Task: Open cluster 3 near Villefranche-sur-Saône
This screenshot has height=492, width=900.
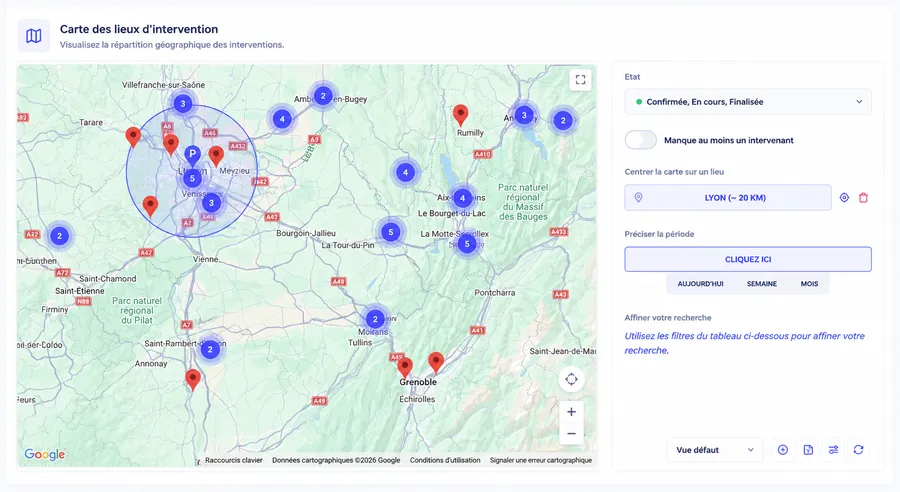Action: point(183,104)
